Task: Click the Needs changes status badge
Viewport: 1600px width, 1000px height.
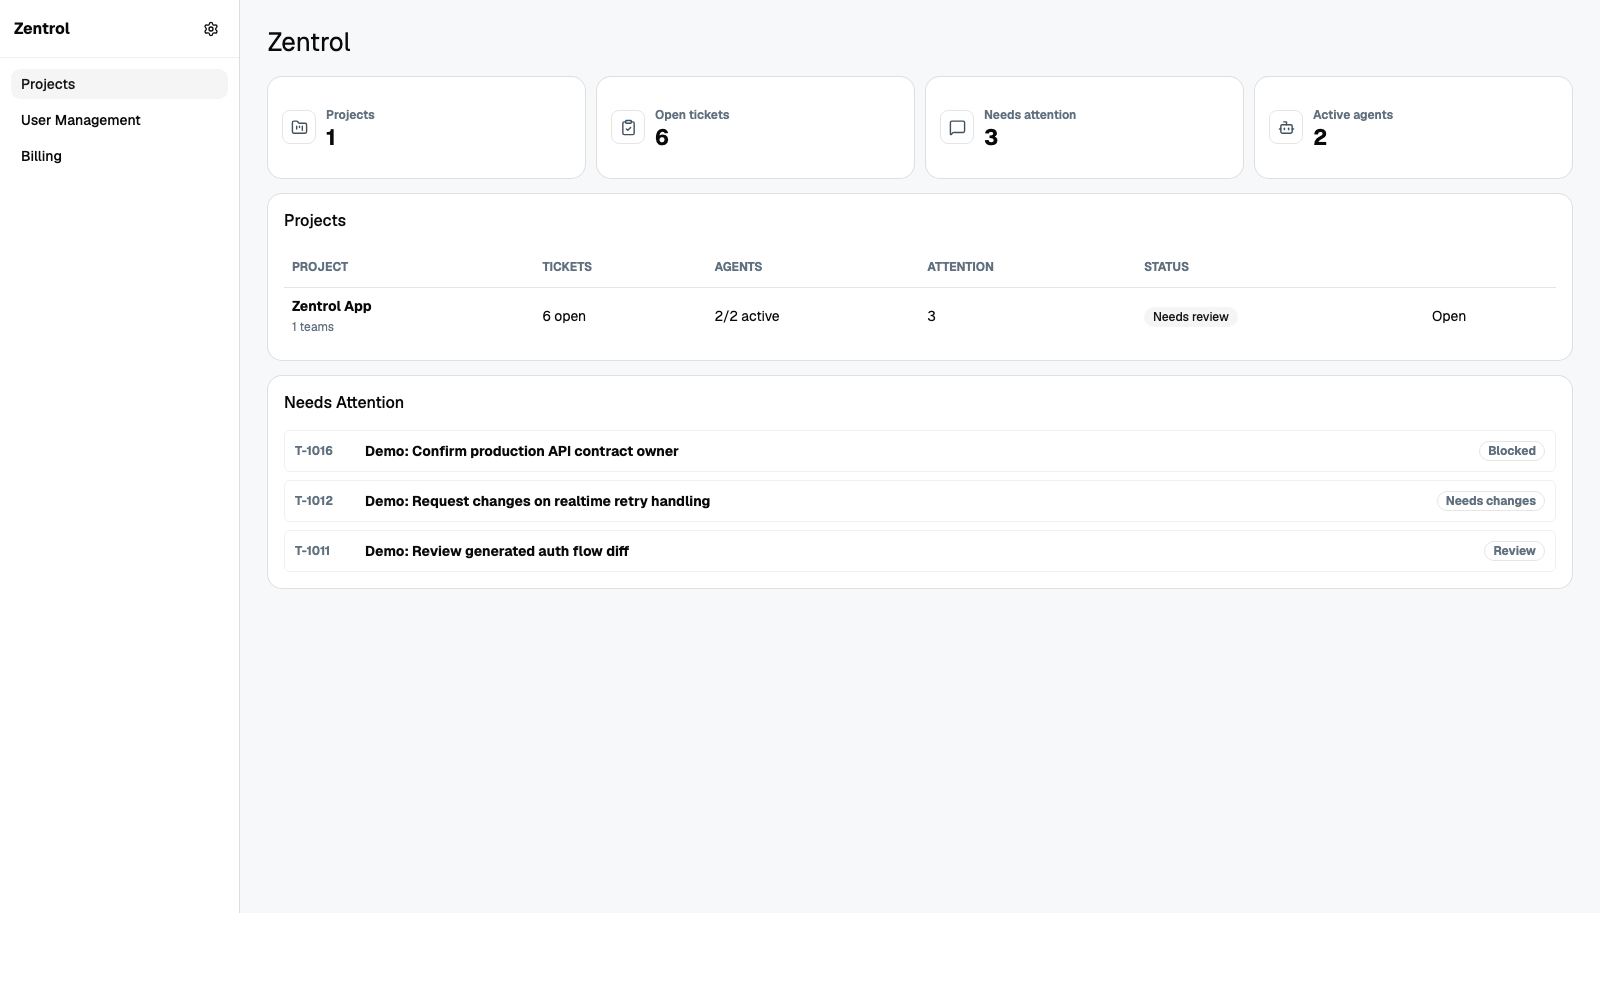Action: pyautogui.click(x=1490, y=501)
